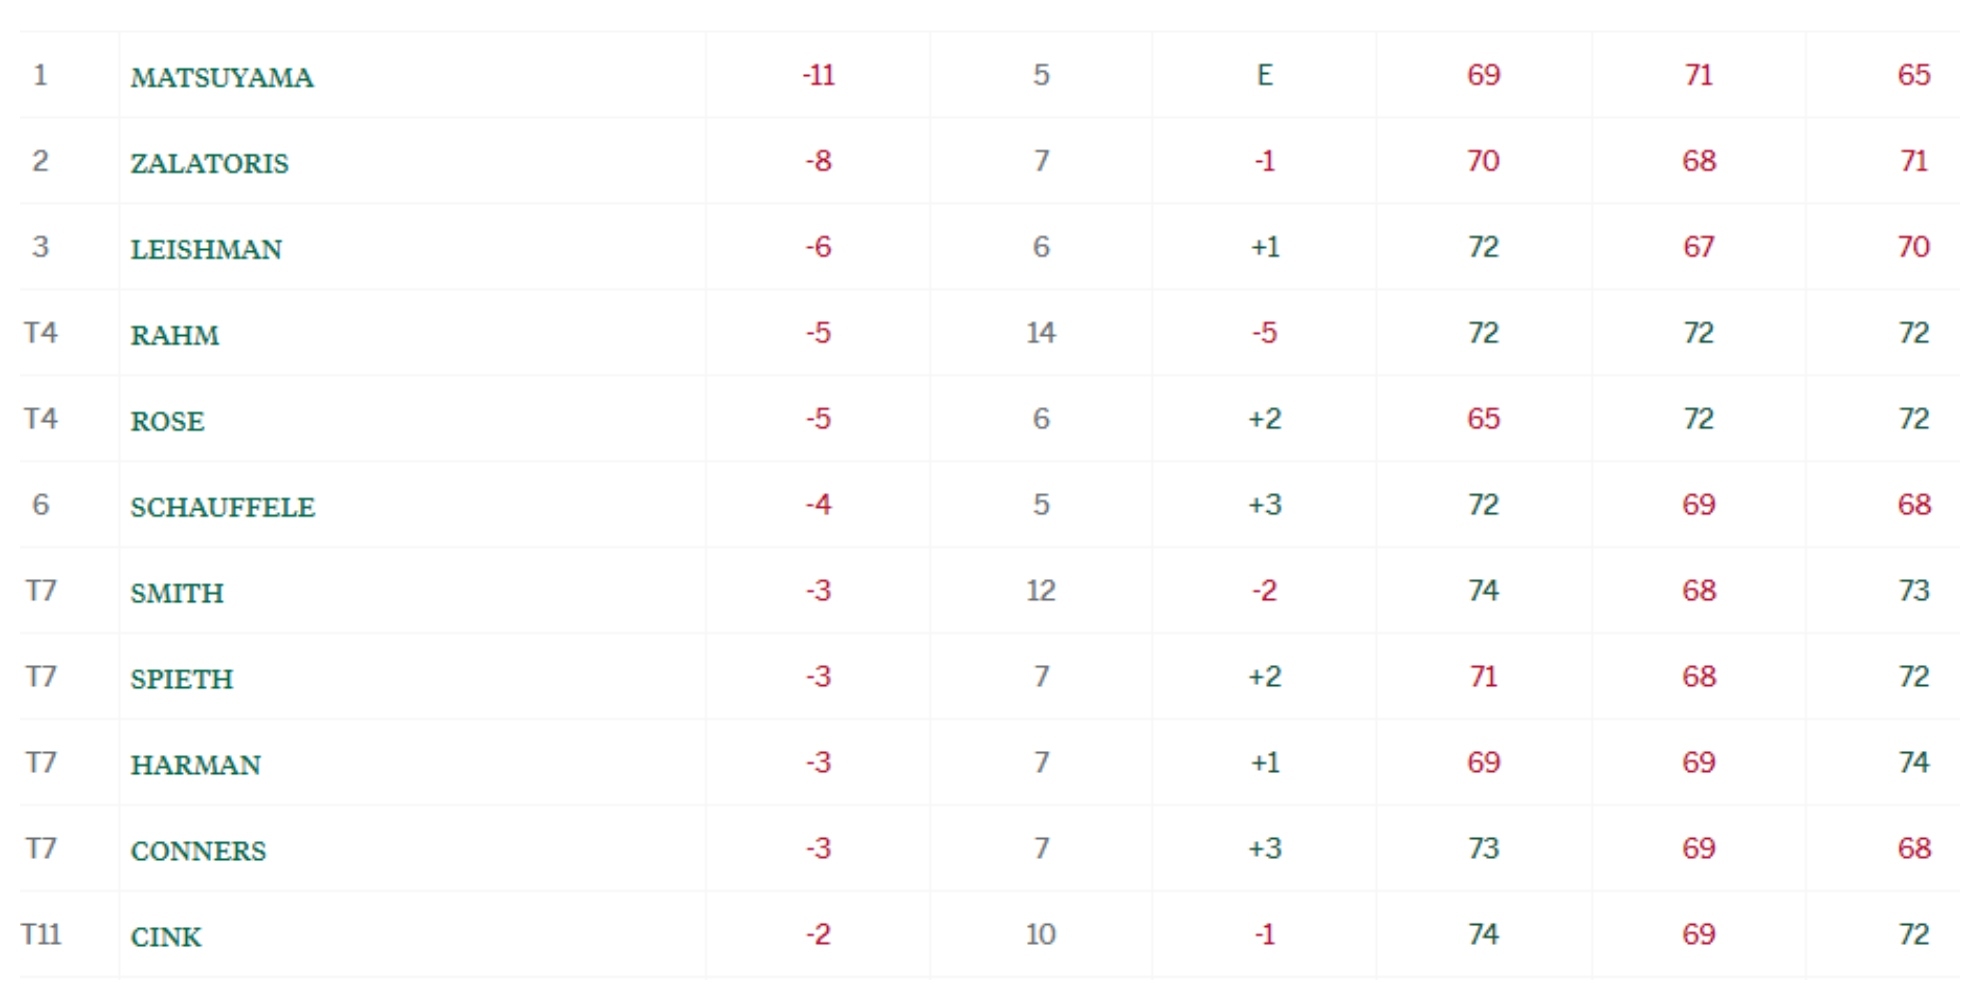The width and height of the screenshot is (1980, 1000).
Task: Click Matsuyama's today score E
Action: click(x=1264, y=75)
